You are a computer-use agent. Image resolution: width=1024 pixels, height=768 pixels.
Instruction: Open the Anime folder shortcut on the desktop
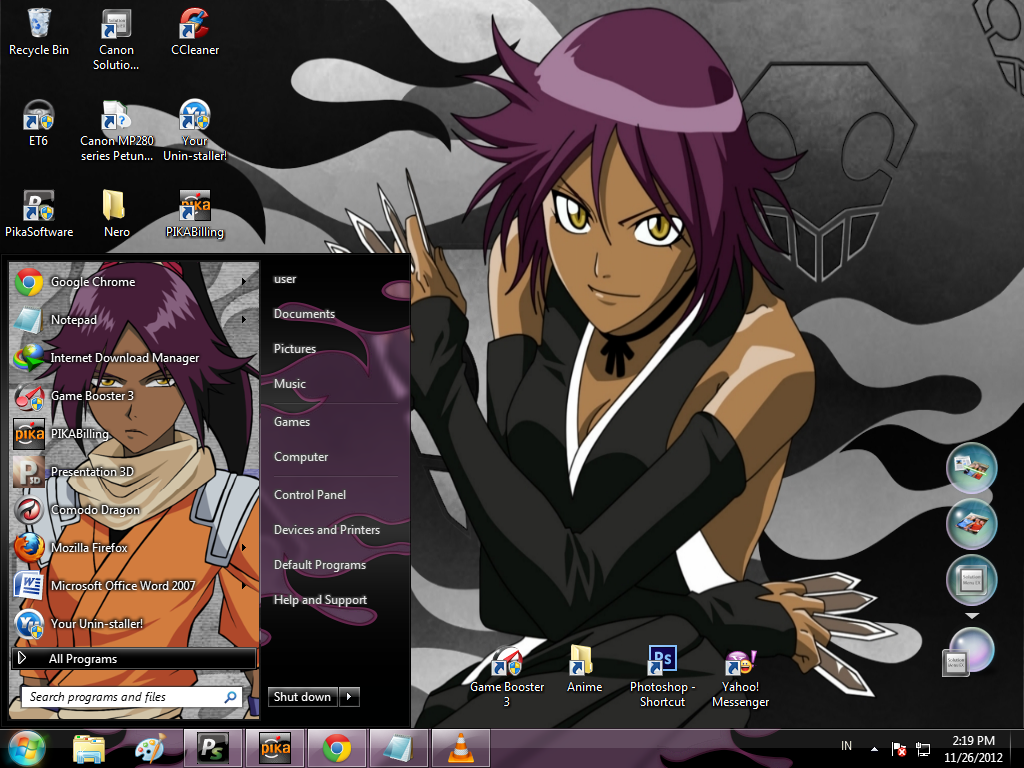584,669
